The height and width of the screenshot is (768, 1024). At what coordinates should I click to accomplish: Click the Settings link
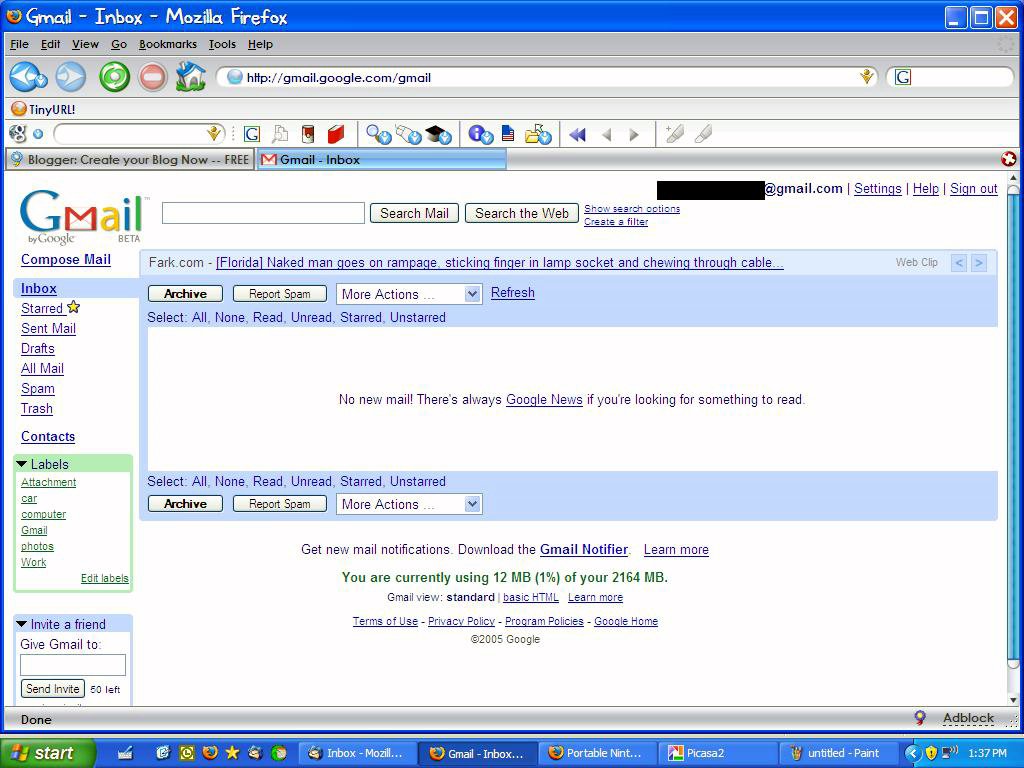point(878,189)
